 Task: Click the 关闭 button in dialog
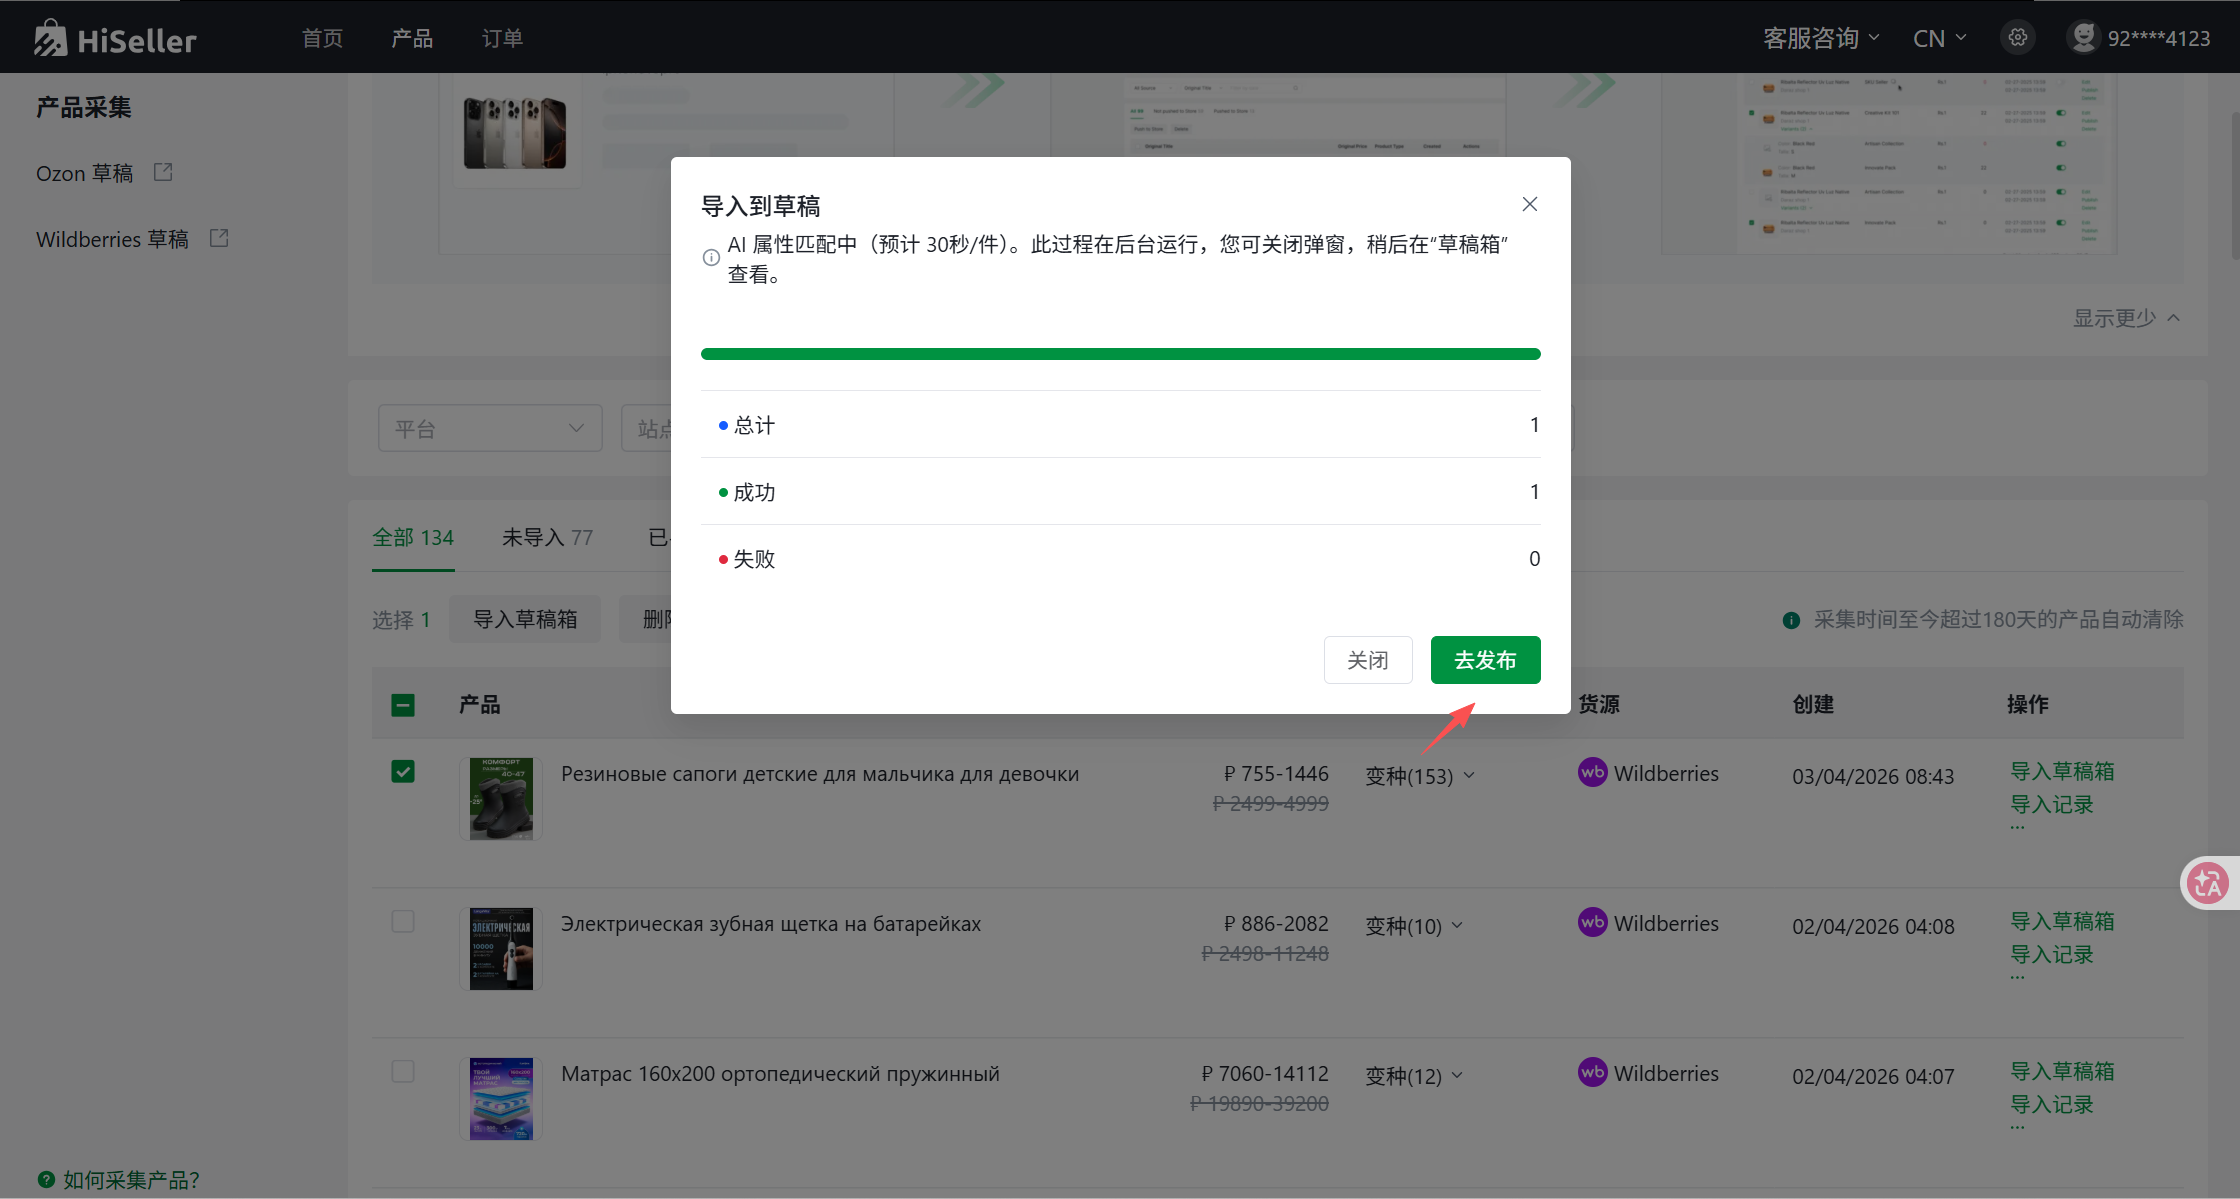[x=1367, y=660]
